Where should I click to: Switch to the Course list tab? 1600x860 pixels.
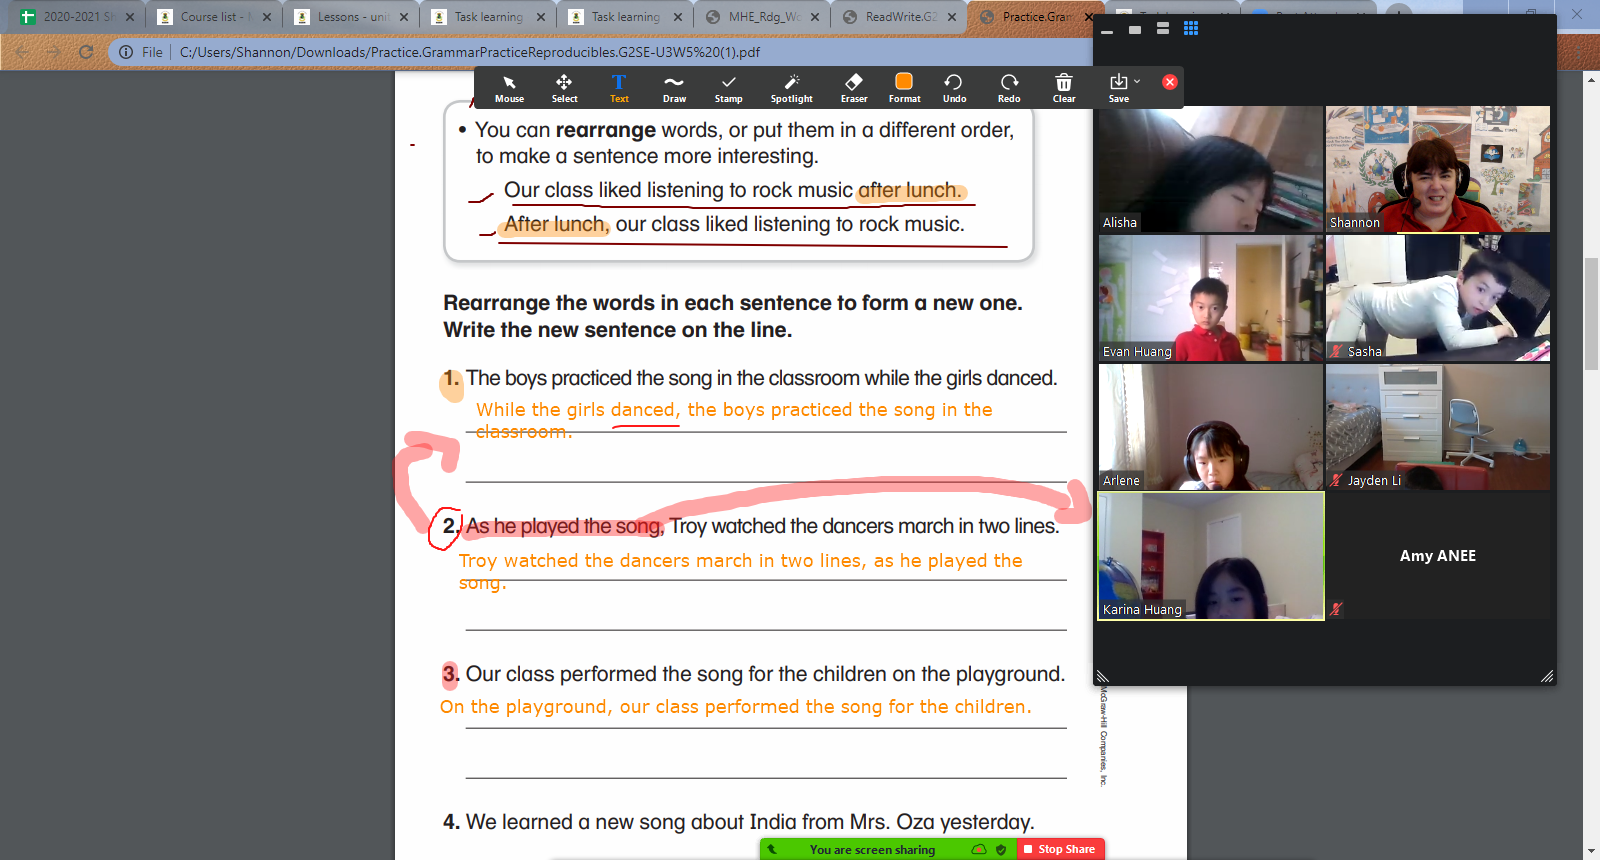(x=213, y=17)
